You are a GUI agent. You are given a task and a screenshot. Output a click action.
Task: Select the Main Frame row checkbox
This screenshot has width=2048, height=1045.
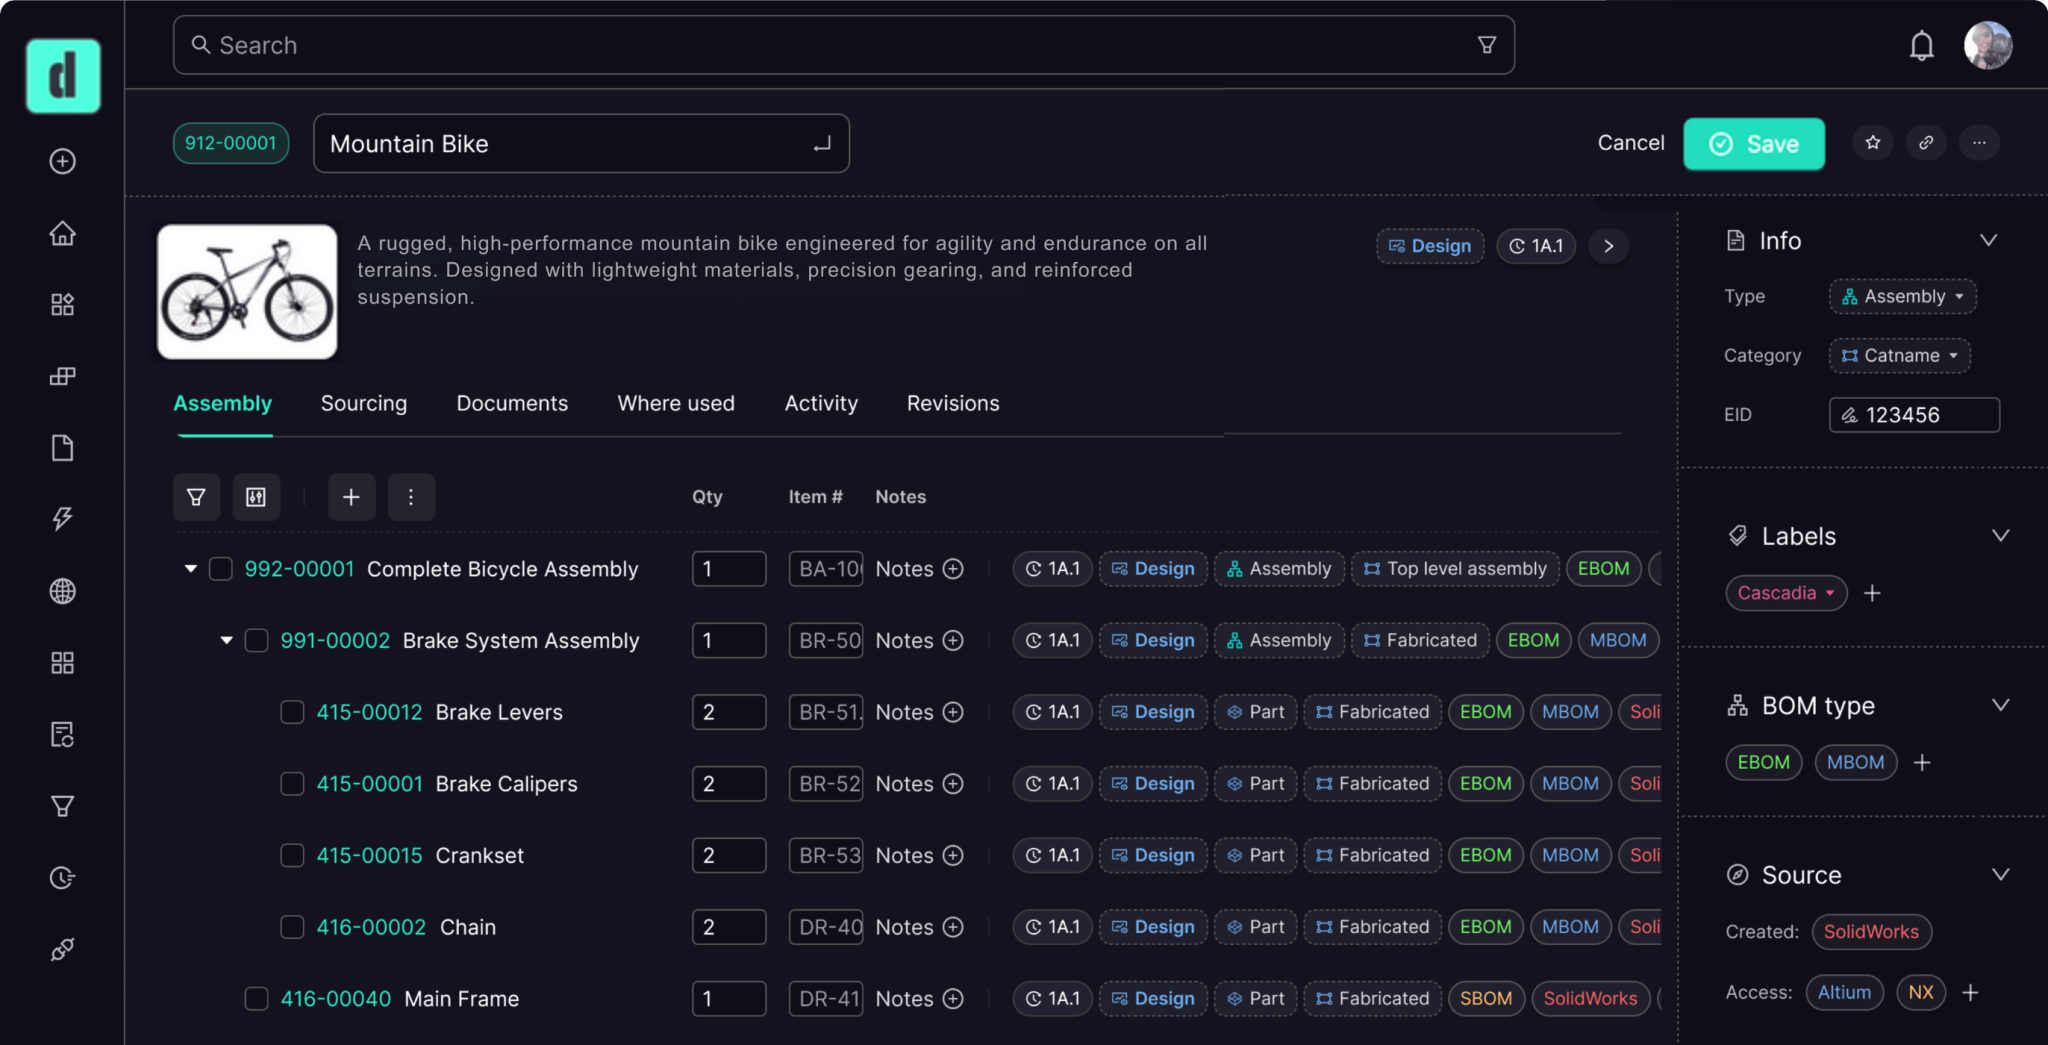[256, 999]
